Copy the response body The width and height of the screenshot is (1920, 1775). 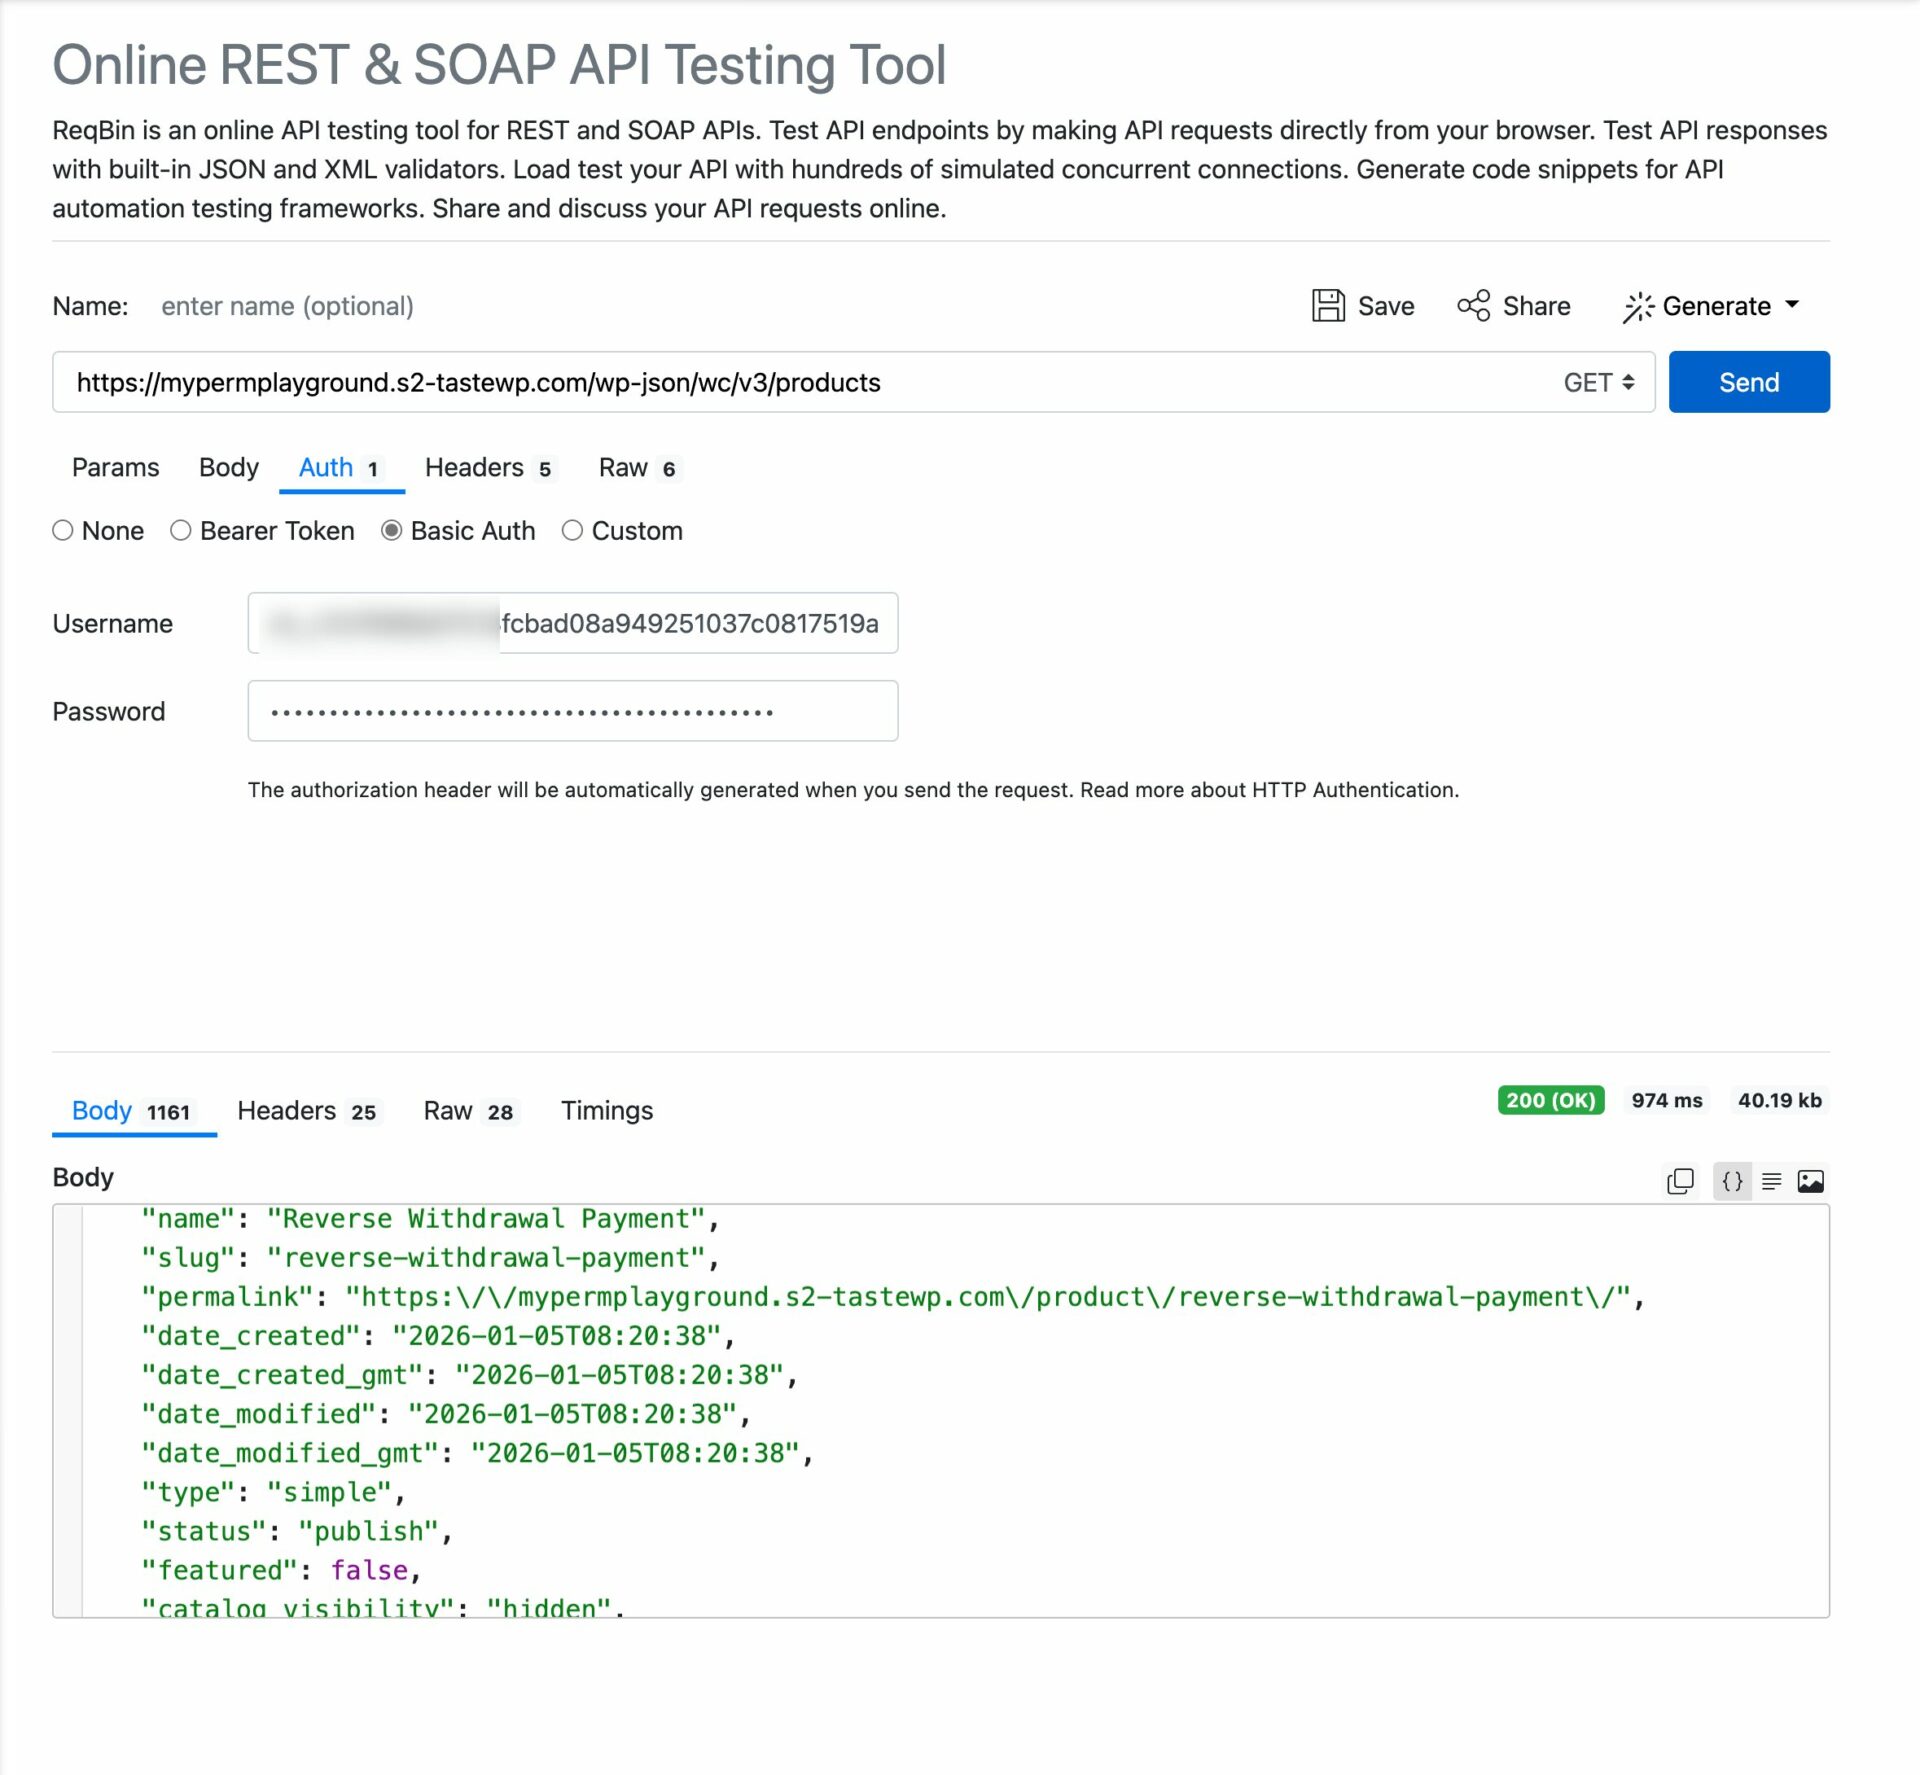(1681, 1181)
